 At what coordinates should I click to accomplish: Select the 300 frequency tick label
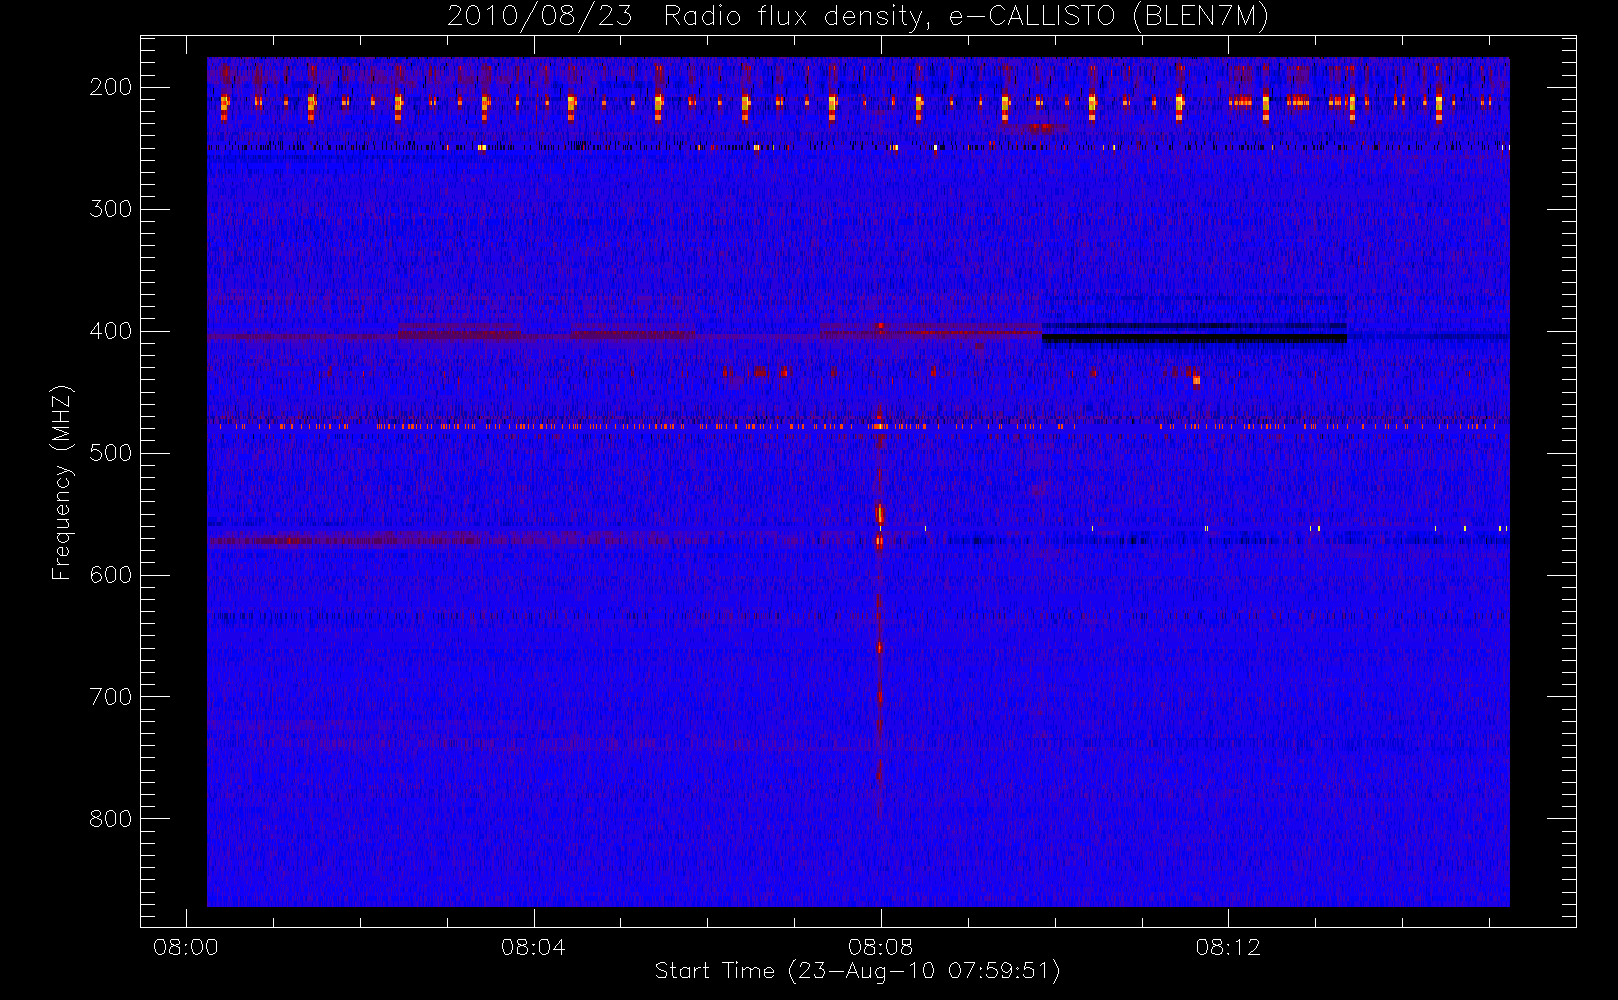click(x=110, y=209)
